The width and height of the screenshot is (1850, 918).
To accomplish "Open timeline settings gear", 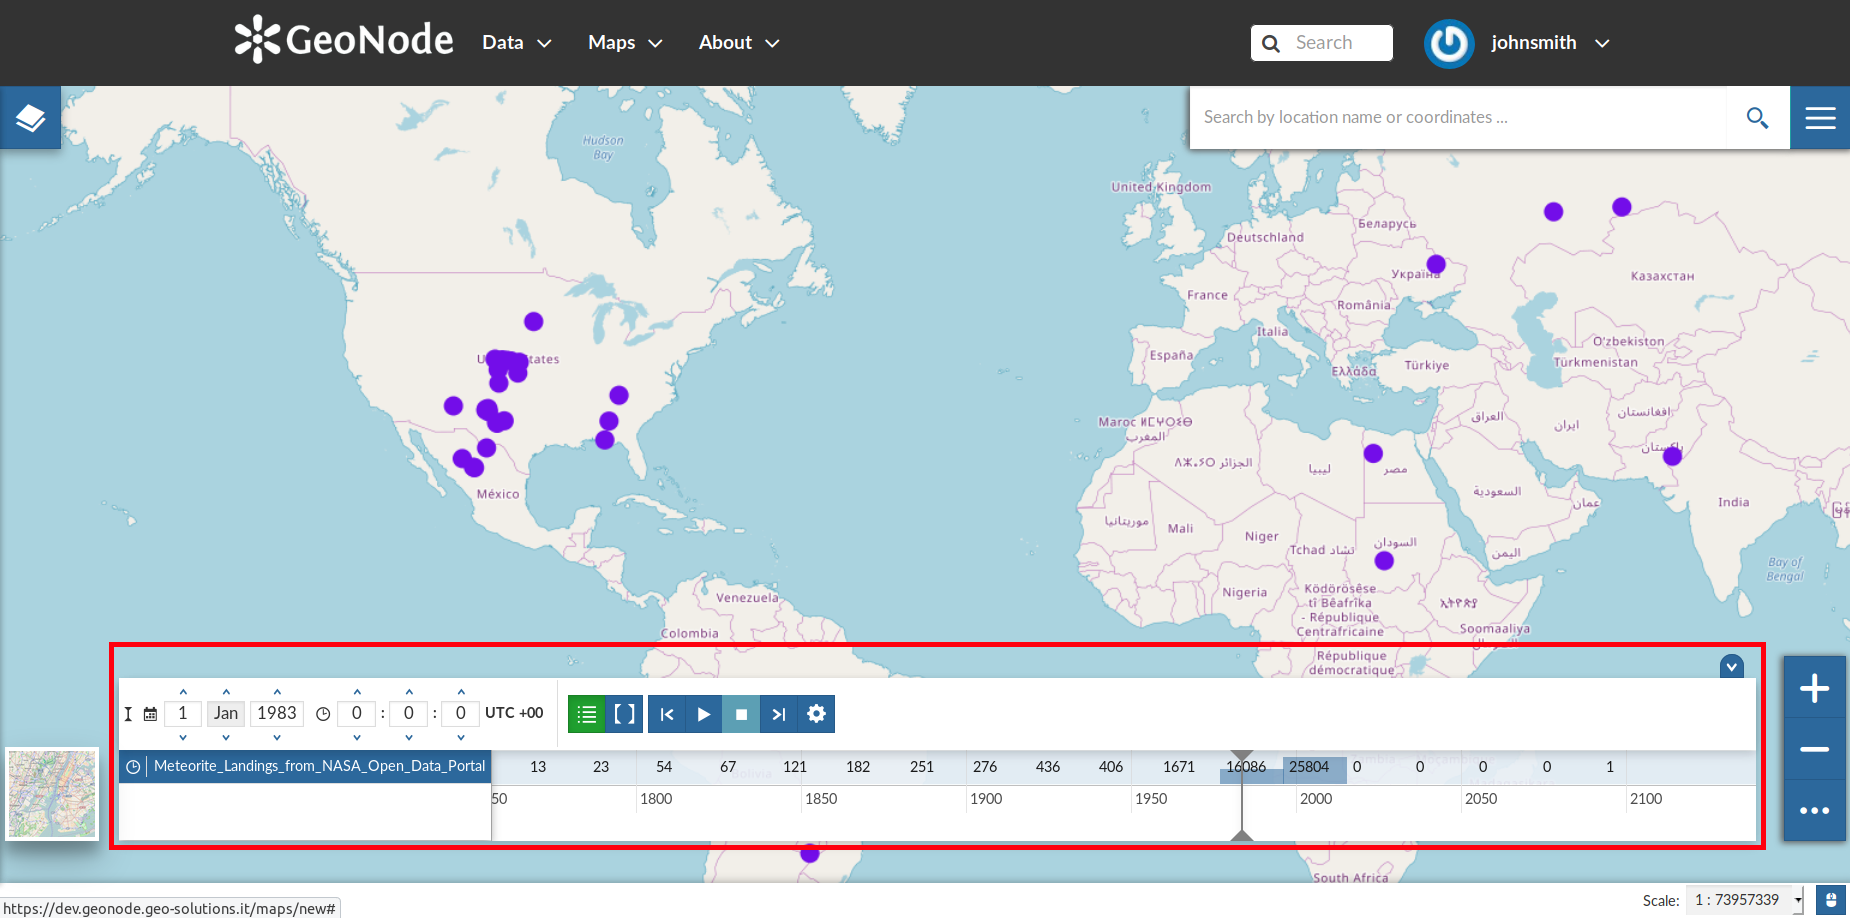I will 816,714.
